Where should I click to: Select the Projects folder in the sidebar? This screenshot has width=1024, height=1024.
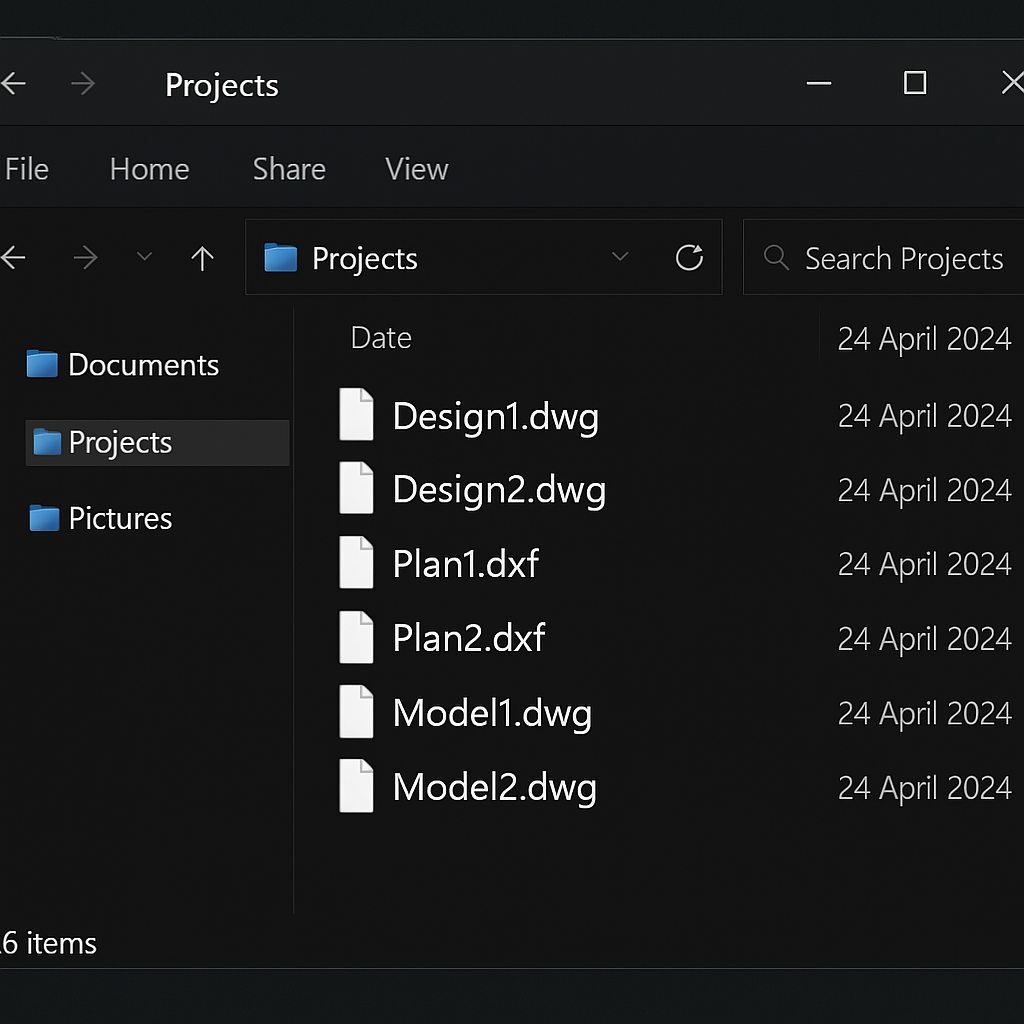pyautogui.click(x=120, y=442)
